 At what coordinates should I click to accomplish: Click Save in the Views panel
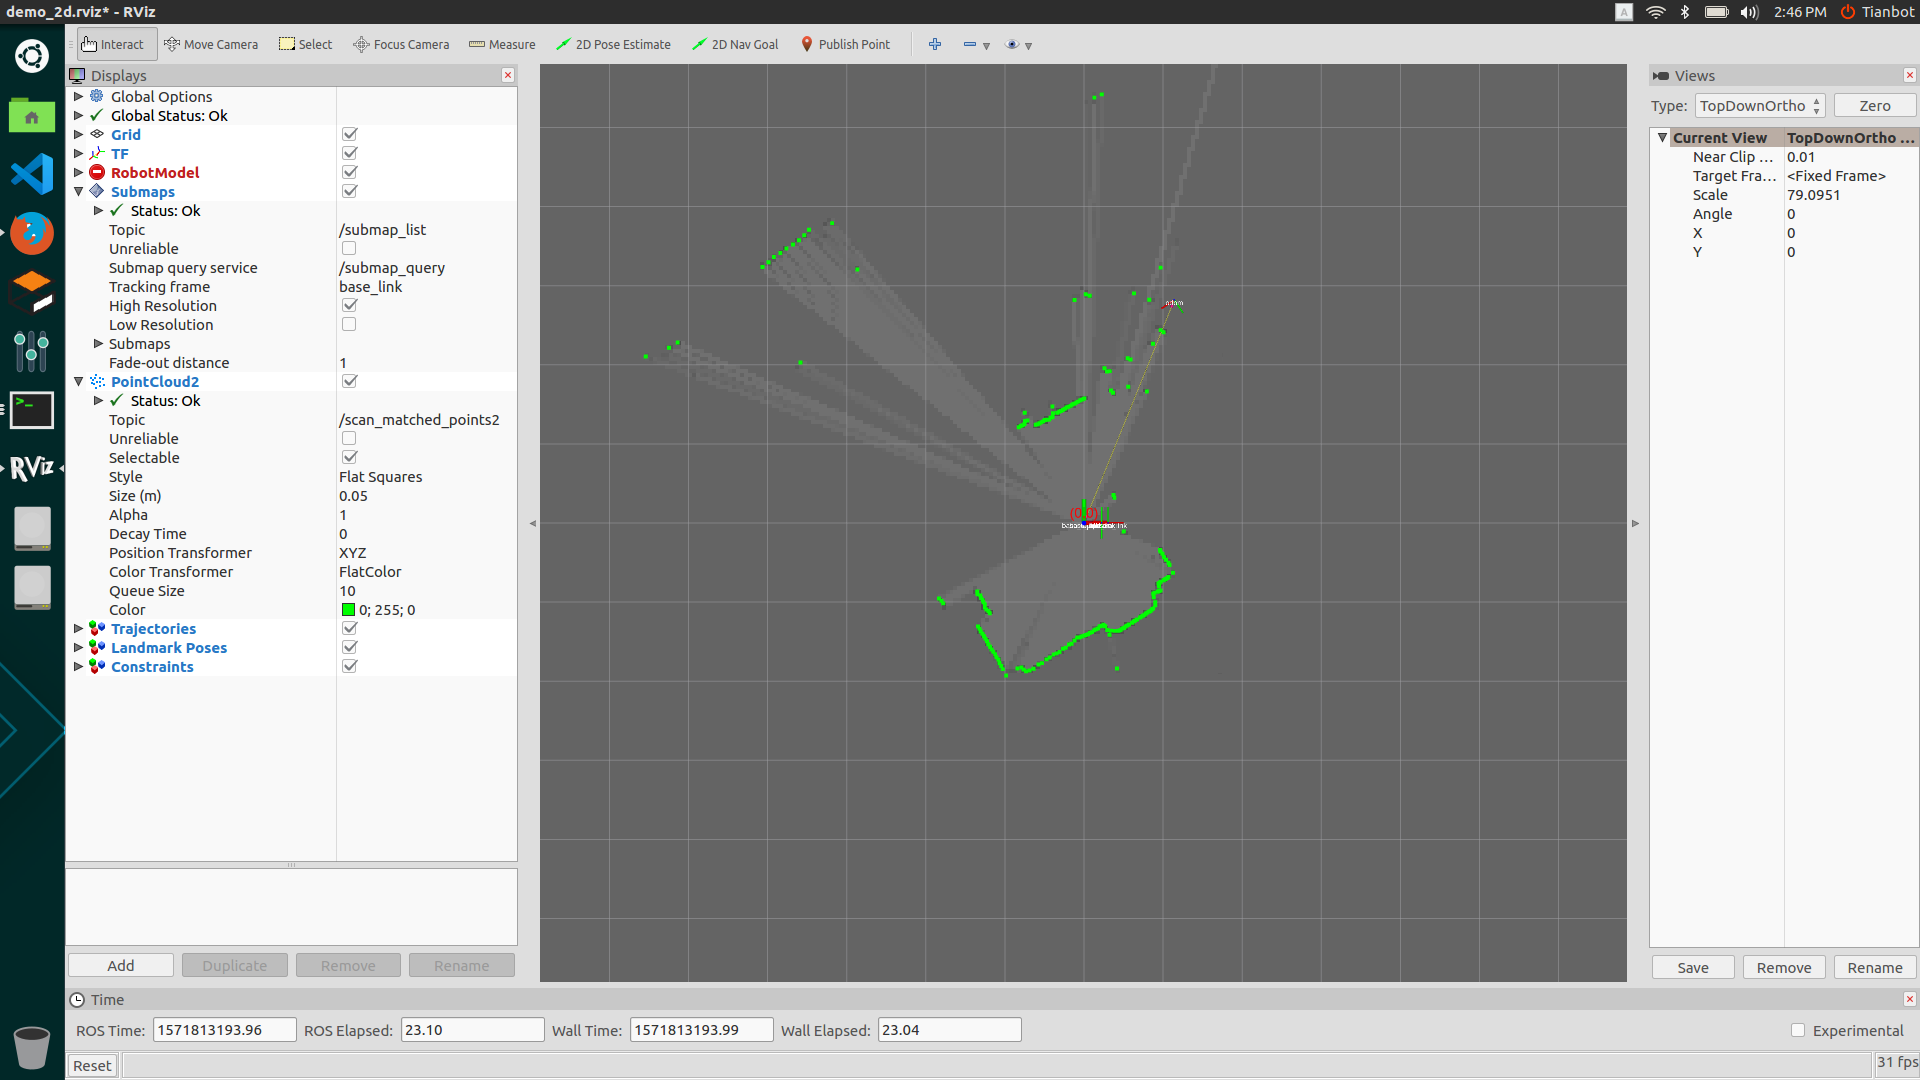click(x=1693, y=967)
